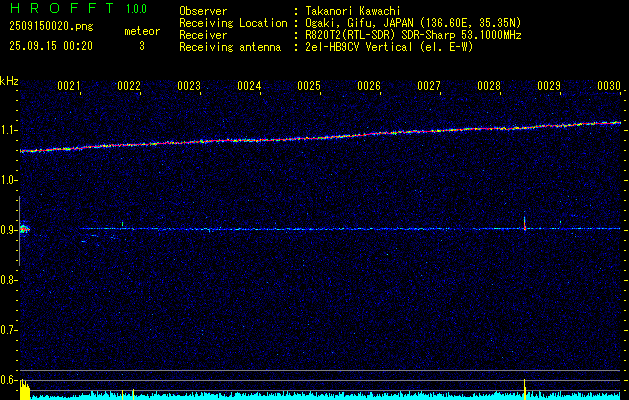Screen dimensions: 629x400
Task: Click frequency axis label 1.0
Action: coord(8,180)
